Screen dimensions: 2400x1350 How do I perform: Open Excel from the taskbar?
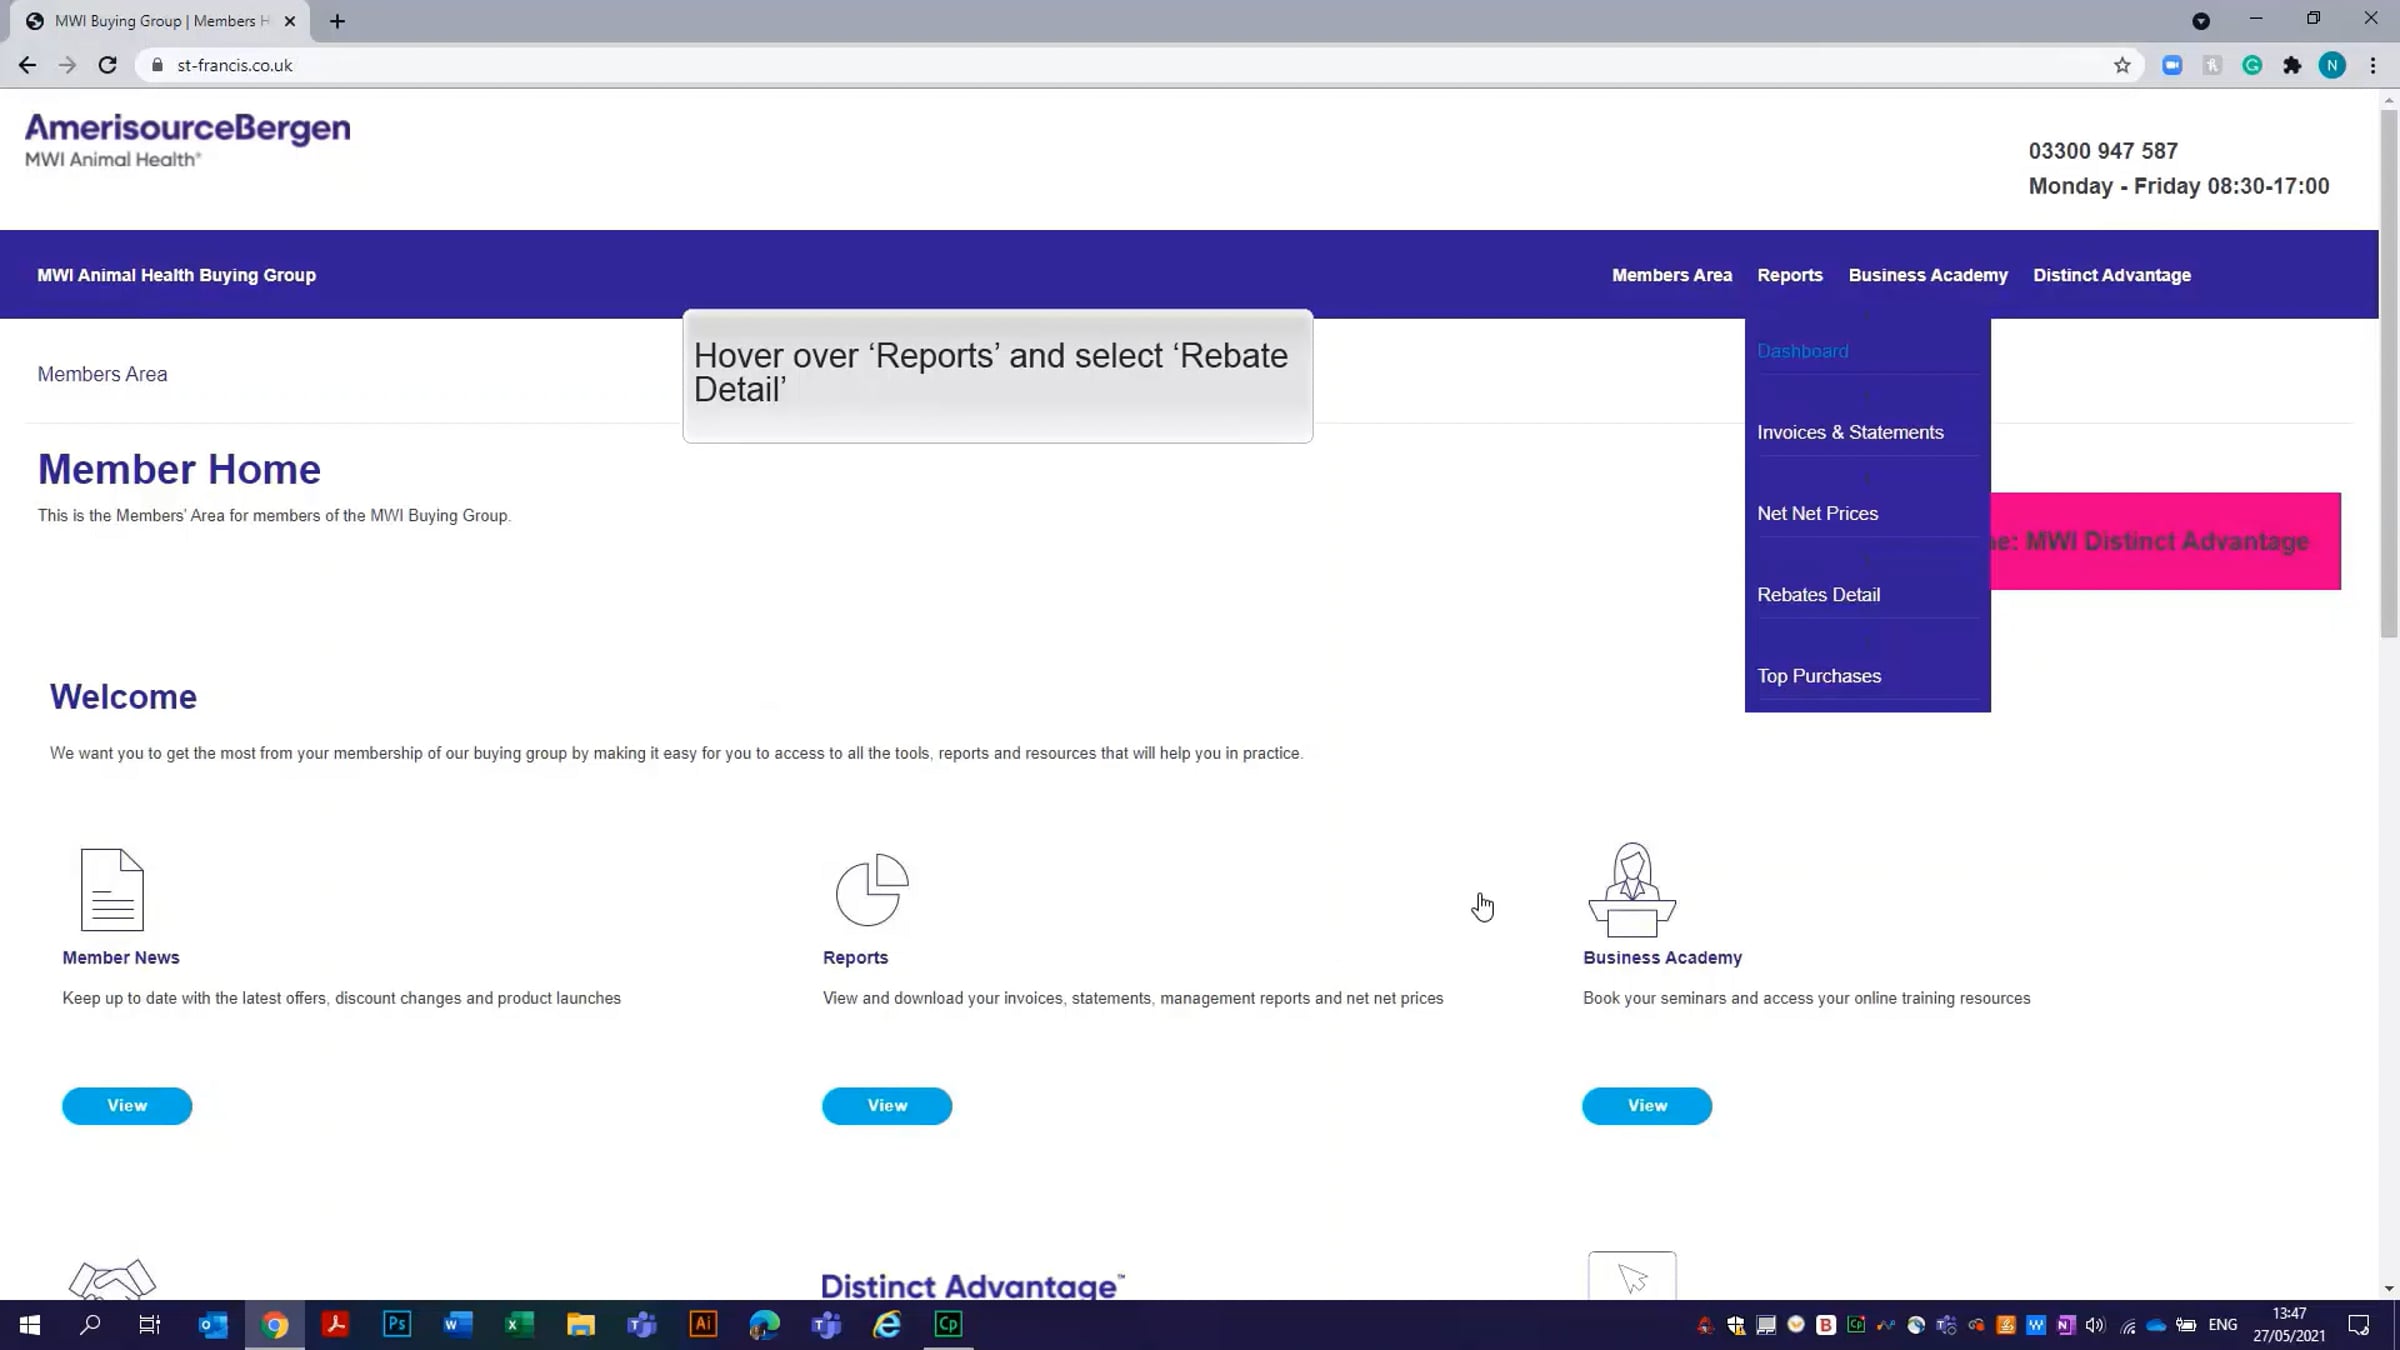pos(519,1325)
